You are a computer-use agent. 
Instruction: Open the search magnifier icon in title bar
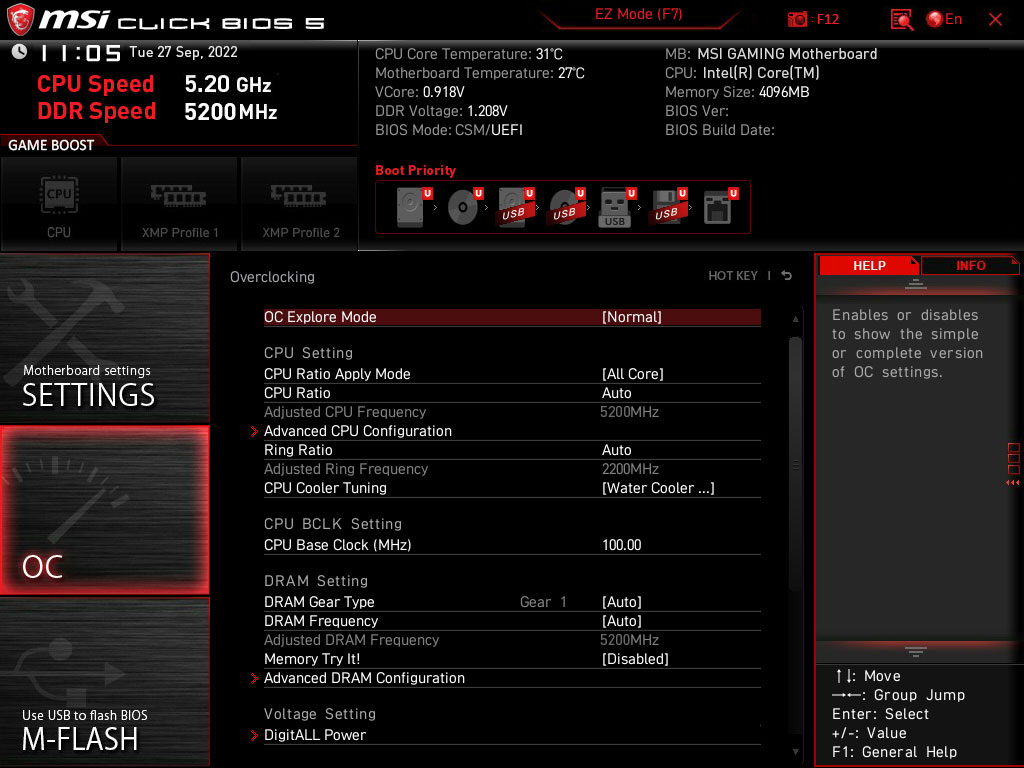pos(901,19)
